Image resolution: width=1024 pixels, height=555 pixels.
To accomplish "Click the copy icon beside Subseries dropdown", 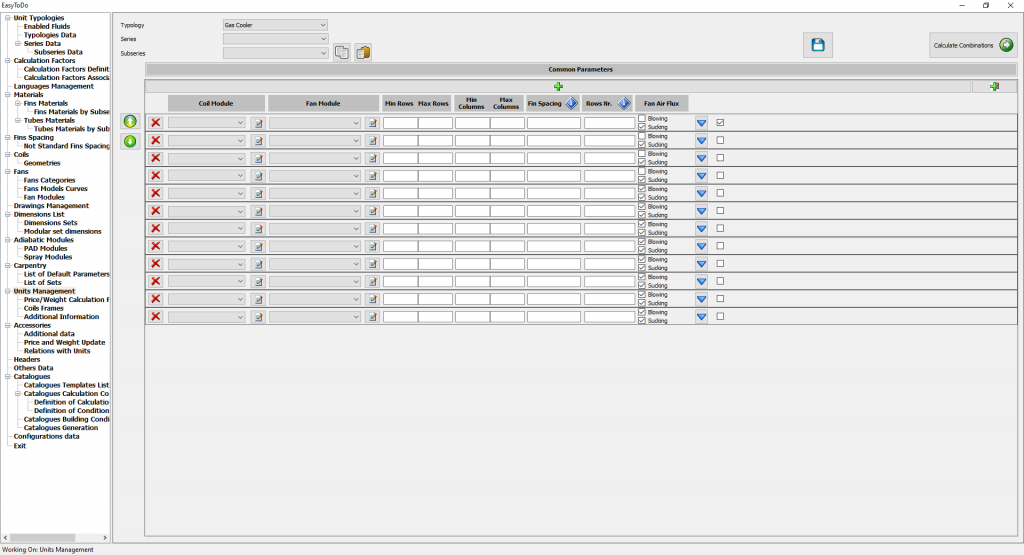I will tap(342, 52).
